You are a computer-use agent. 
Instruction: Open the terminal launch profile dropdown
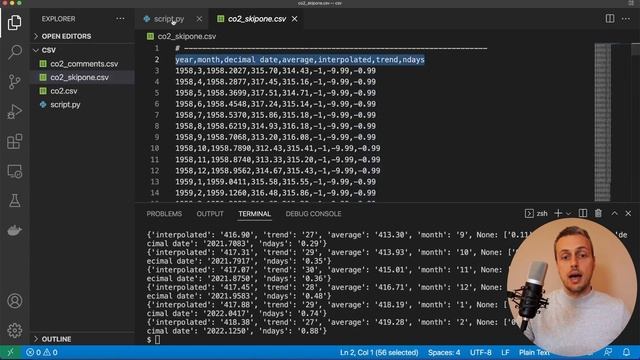[568, 213]
